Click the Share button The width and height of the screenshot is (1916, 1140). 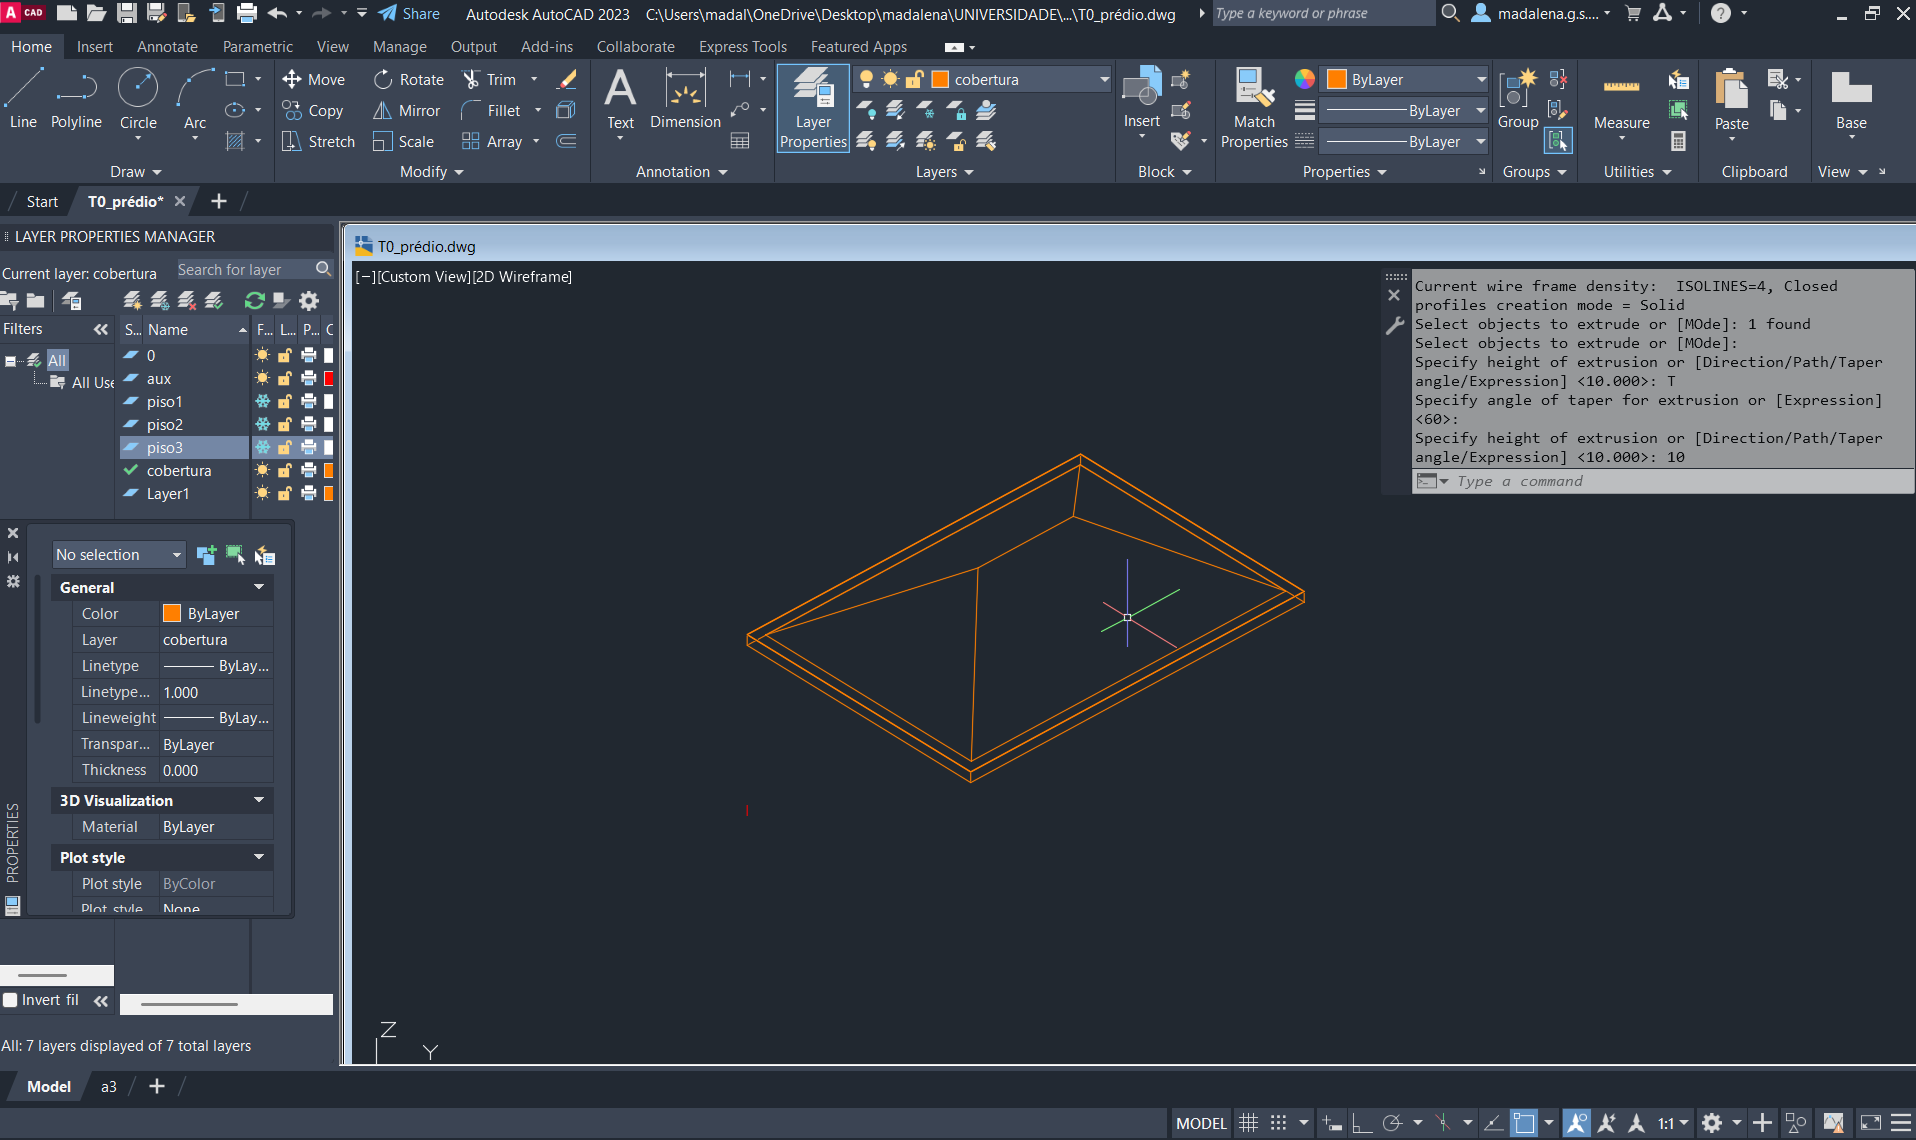pyautogui.click(x=409, y=13)
